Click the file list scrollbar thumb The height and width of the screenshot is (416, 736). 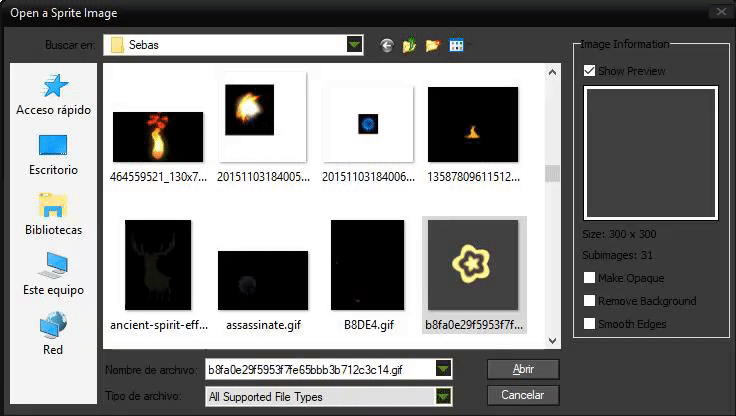tap(552, 173)
